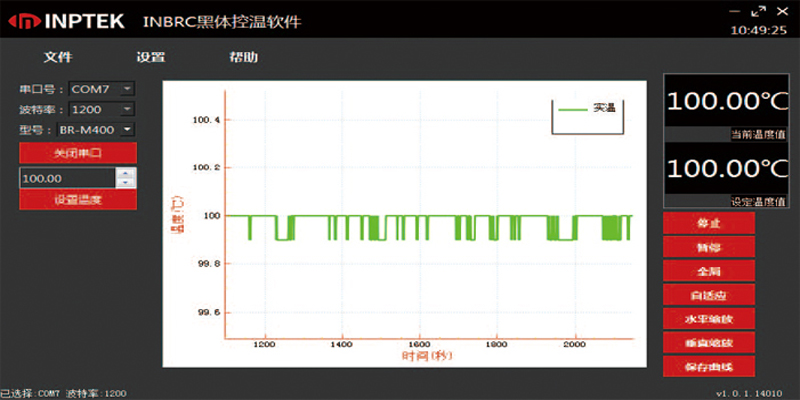Select 自适应 chart scaling button
The image size is (800, 400).
(708, 295)
